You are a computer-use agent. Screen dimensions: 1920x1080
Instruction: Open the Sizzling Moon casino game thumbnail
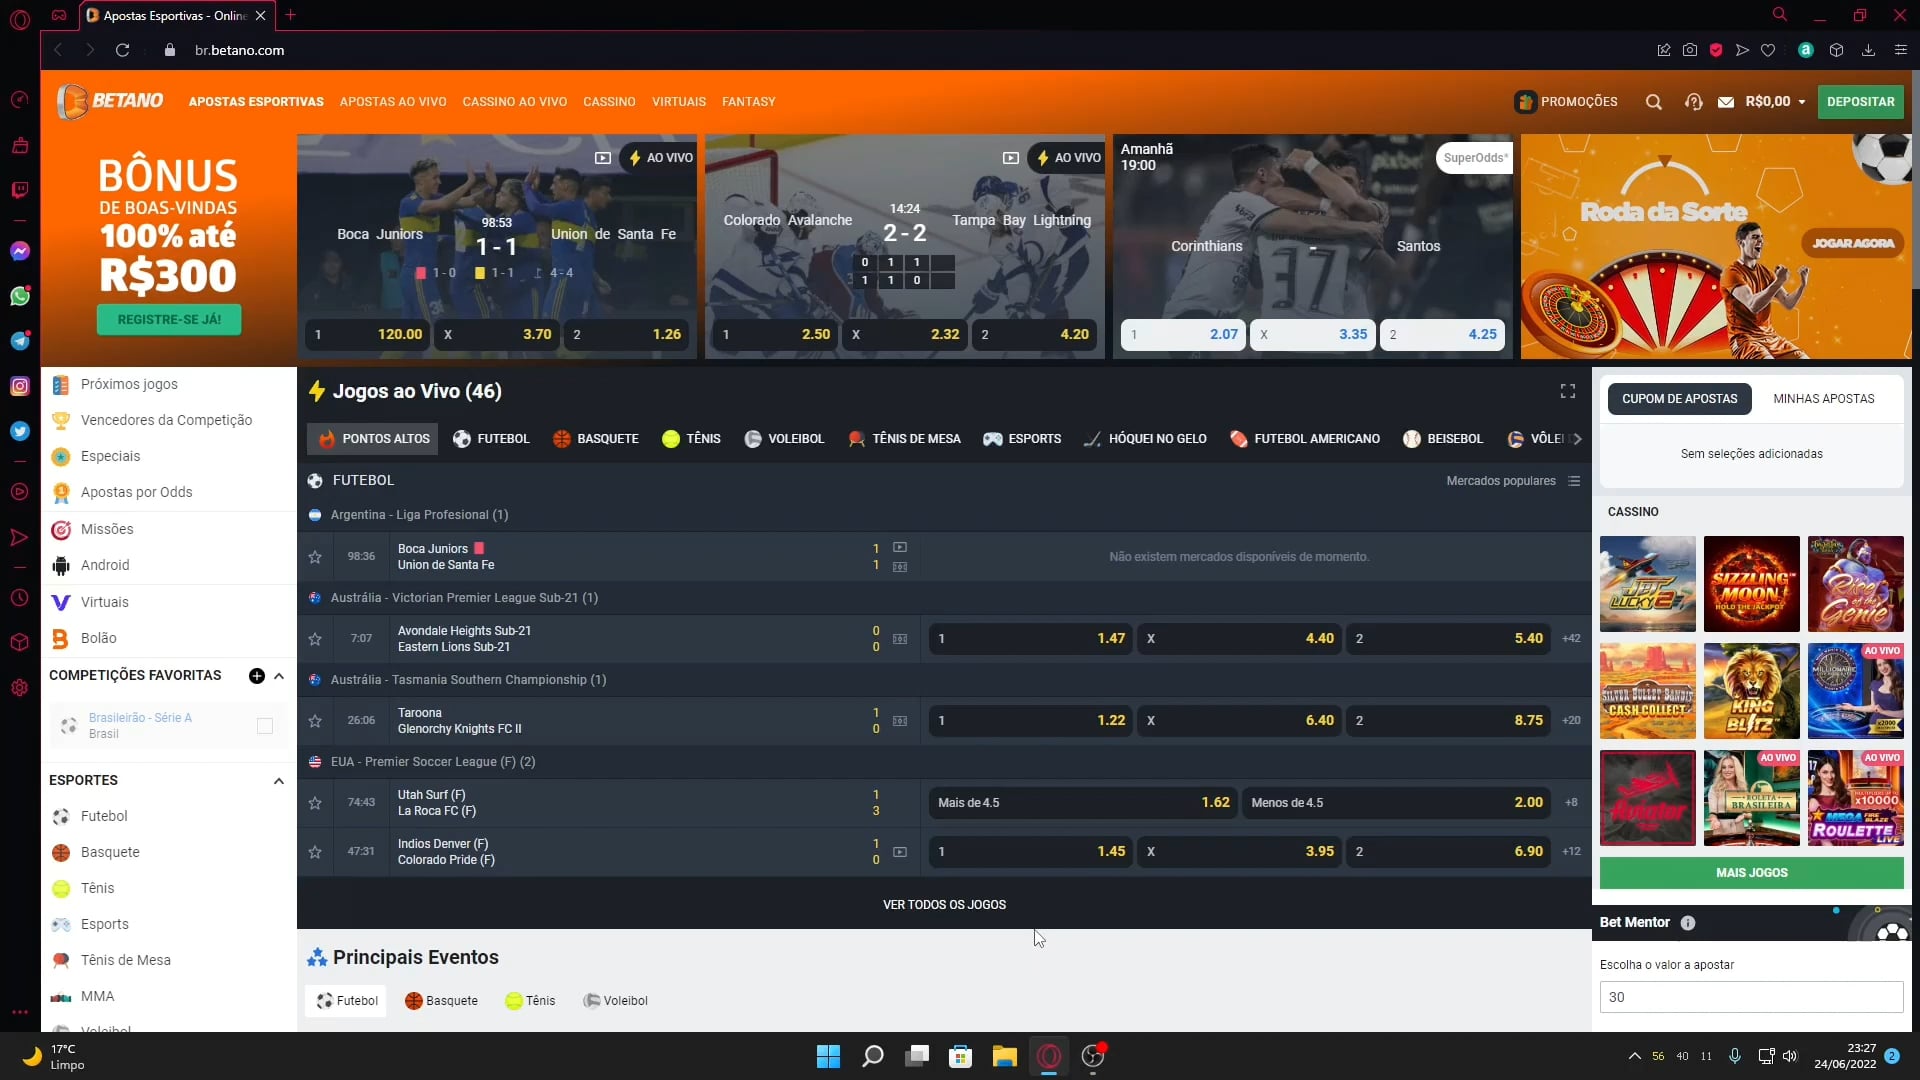coord(1751,584)
